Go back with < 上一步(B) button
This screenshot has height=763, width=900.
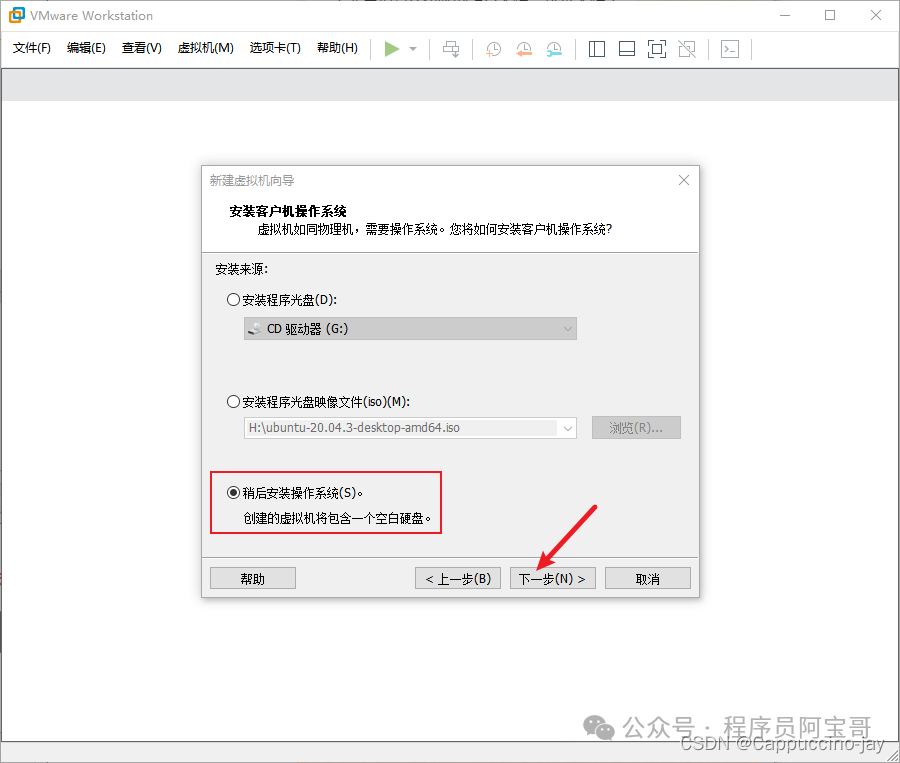(458, 579)
